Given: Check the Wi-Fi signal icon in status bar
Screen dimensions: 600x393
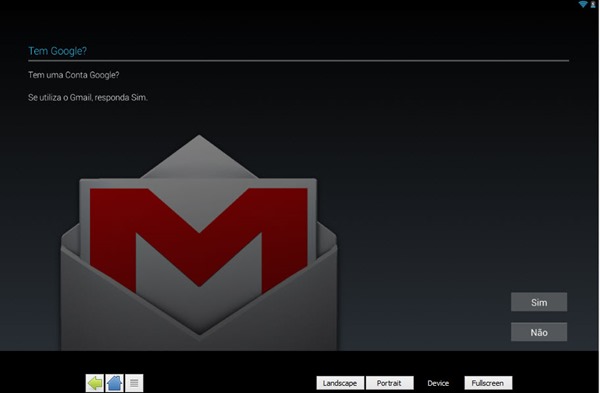Looking at the screenshot, I should tap(583, 4).
